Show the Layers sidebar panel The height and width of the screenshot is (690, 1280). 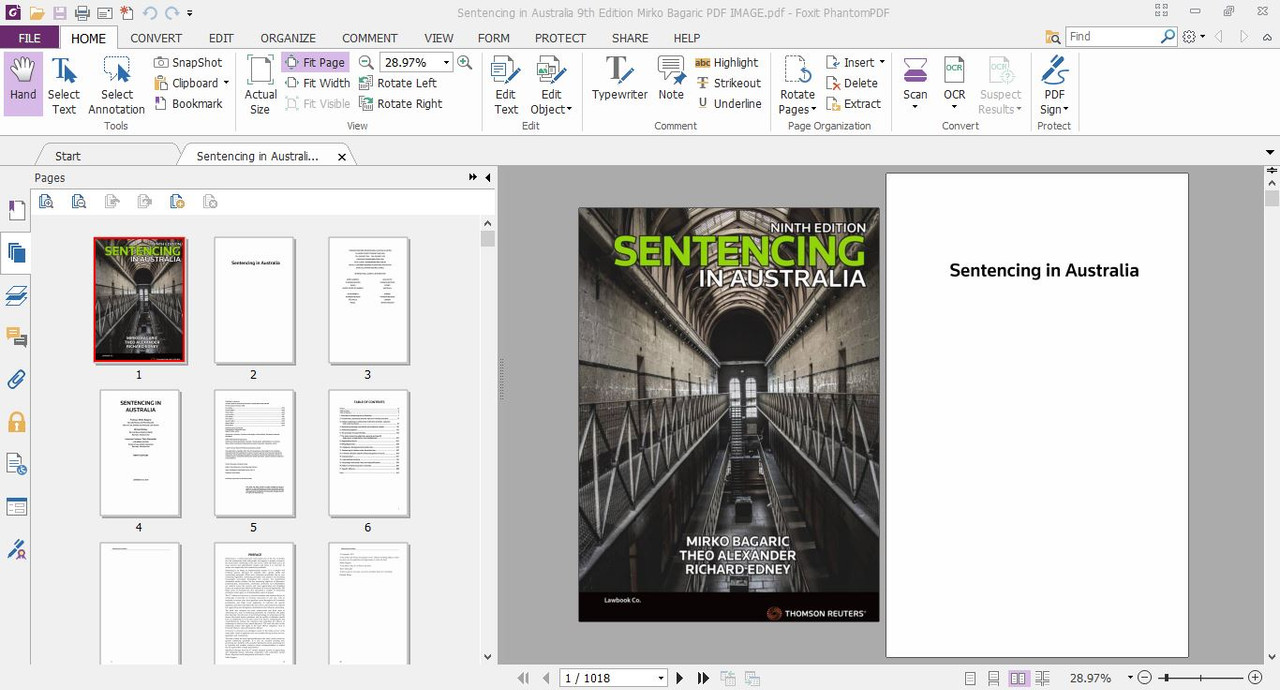coord(16,295)
